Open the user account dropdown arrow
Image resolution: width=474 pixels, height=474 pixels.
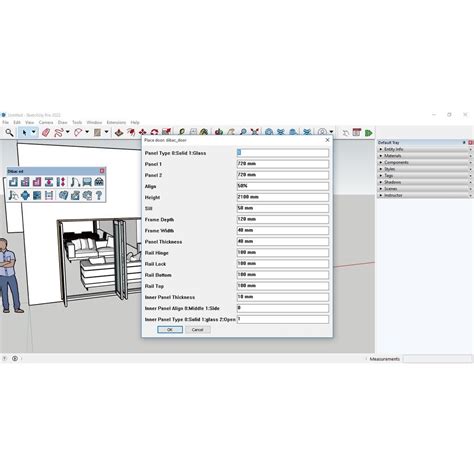331,132
